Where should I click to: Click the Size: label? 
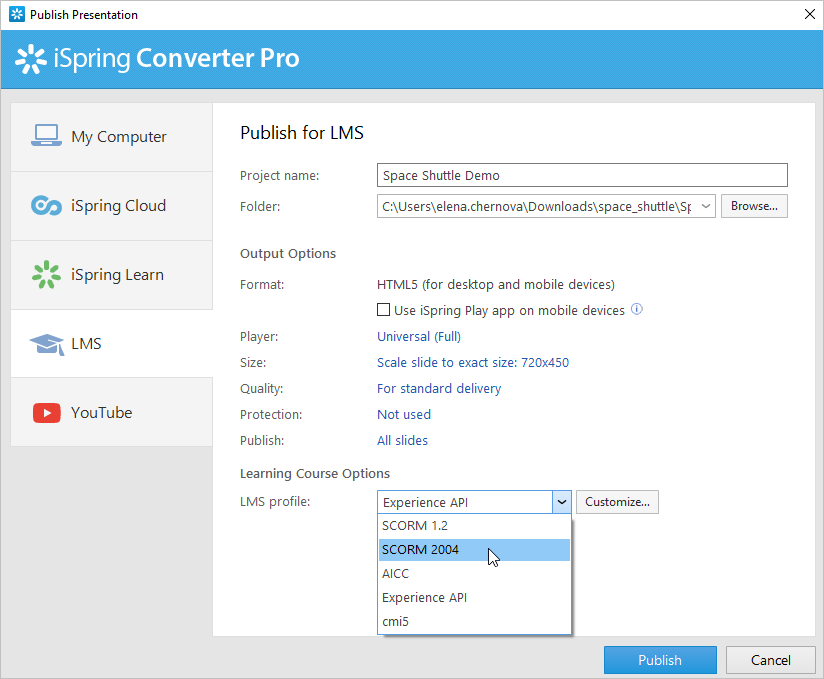(x=253, y=363)
